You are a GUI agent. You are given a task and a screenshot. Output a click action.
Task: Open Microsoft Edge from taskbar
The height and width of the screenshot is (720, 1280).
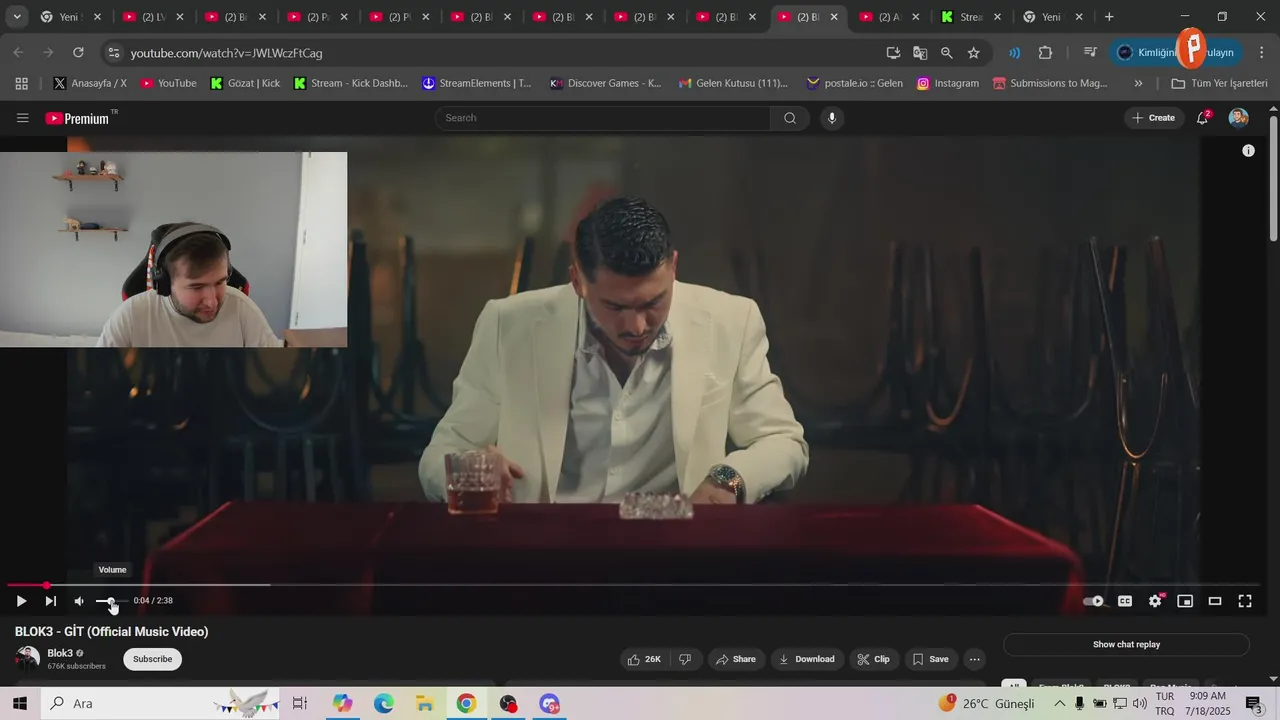(x=384, y=704)
